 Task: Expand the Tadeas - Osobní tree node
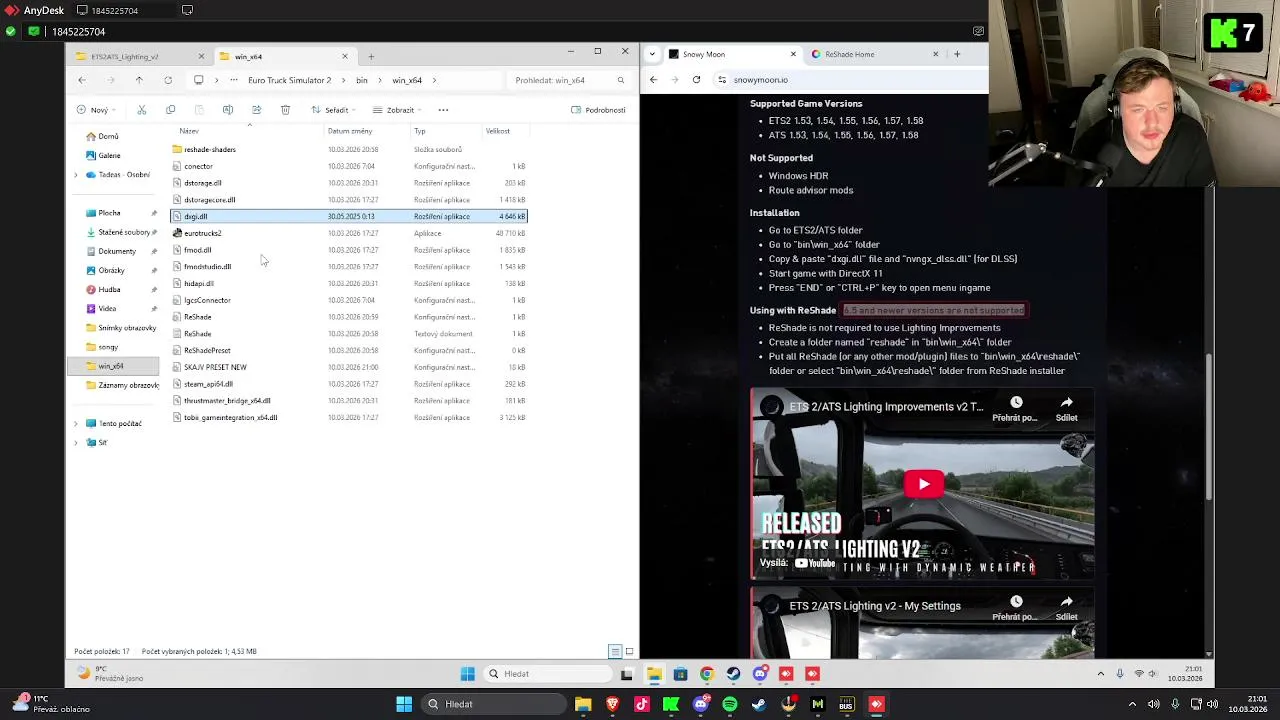point(76,175)
